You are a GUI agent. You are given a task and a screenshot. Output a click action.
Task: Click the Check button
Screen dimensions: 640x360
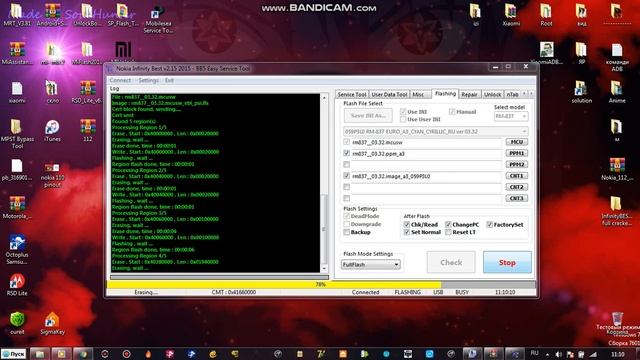(x=451, y=262)
